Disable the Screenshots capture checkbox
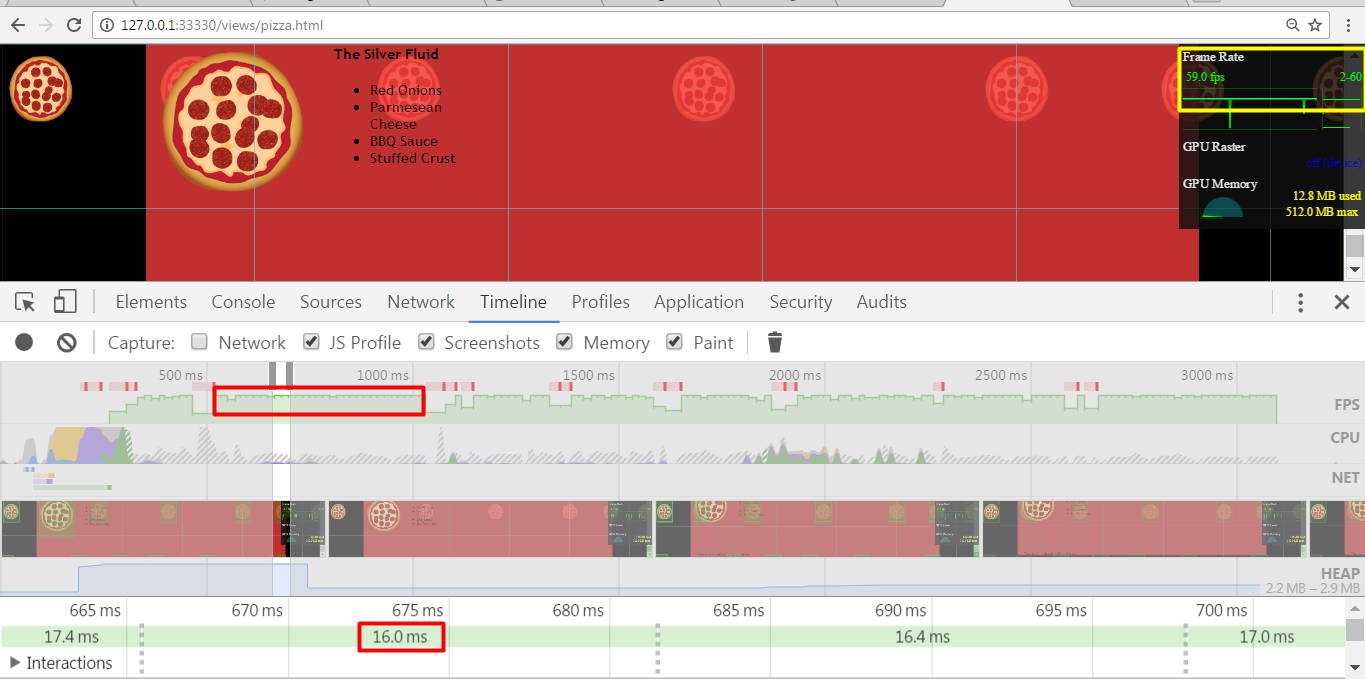Image resolution: width=1365 pixels, height=680 pixels. (x=426, y=342)
